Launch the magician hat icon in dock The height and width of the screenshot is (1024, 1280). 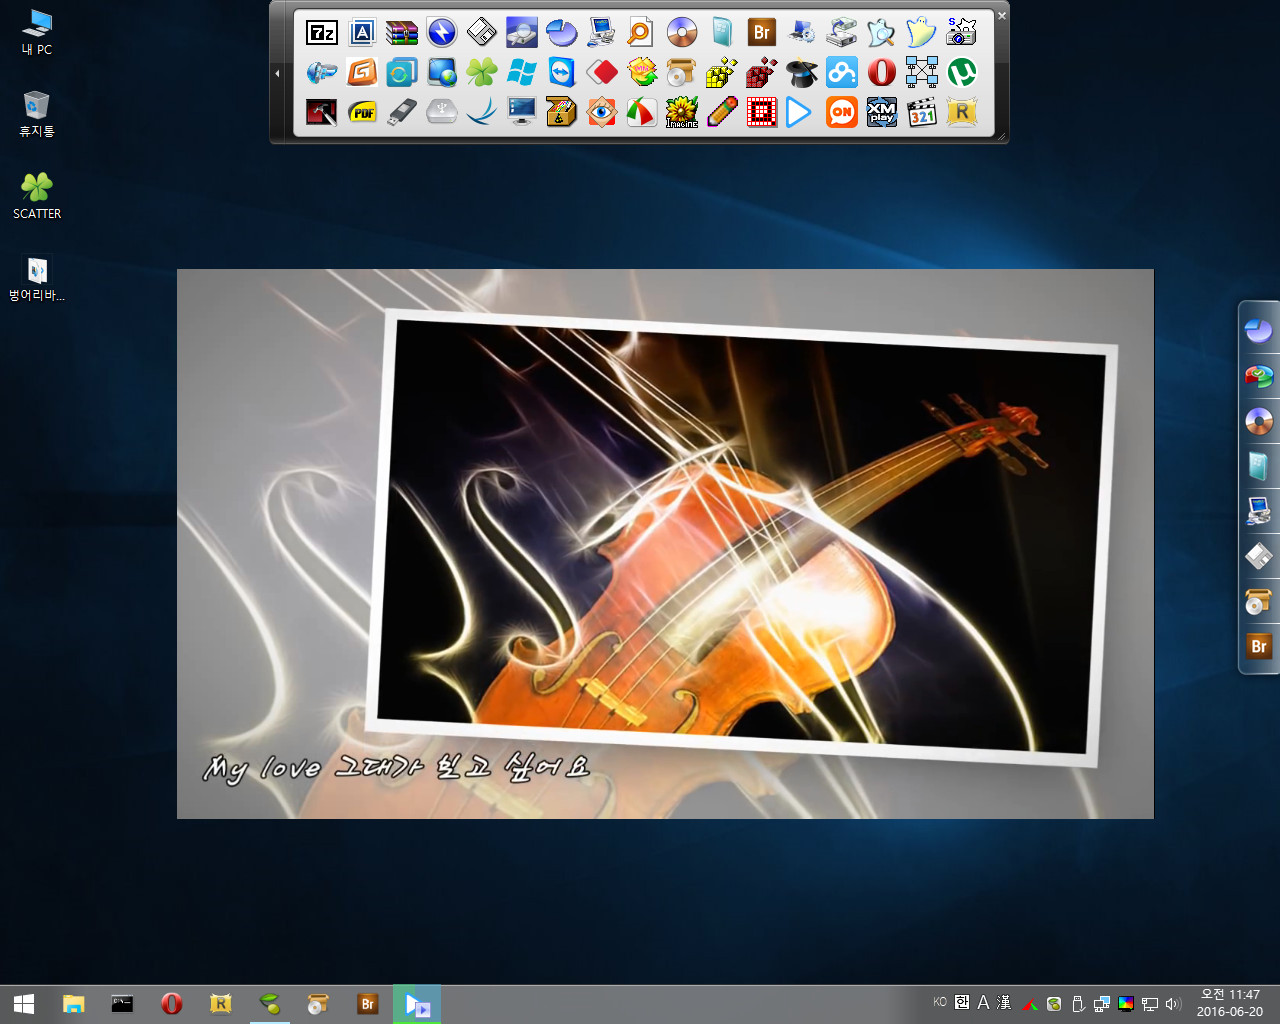pos(802,72)
